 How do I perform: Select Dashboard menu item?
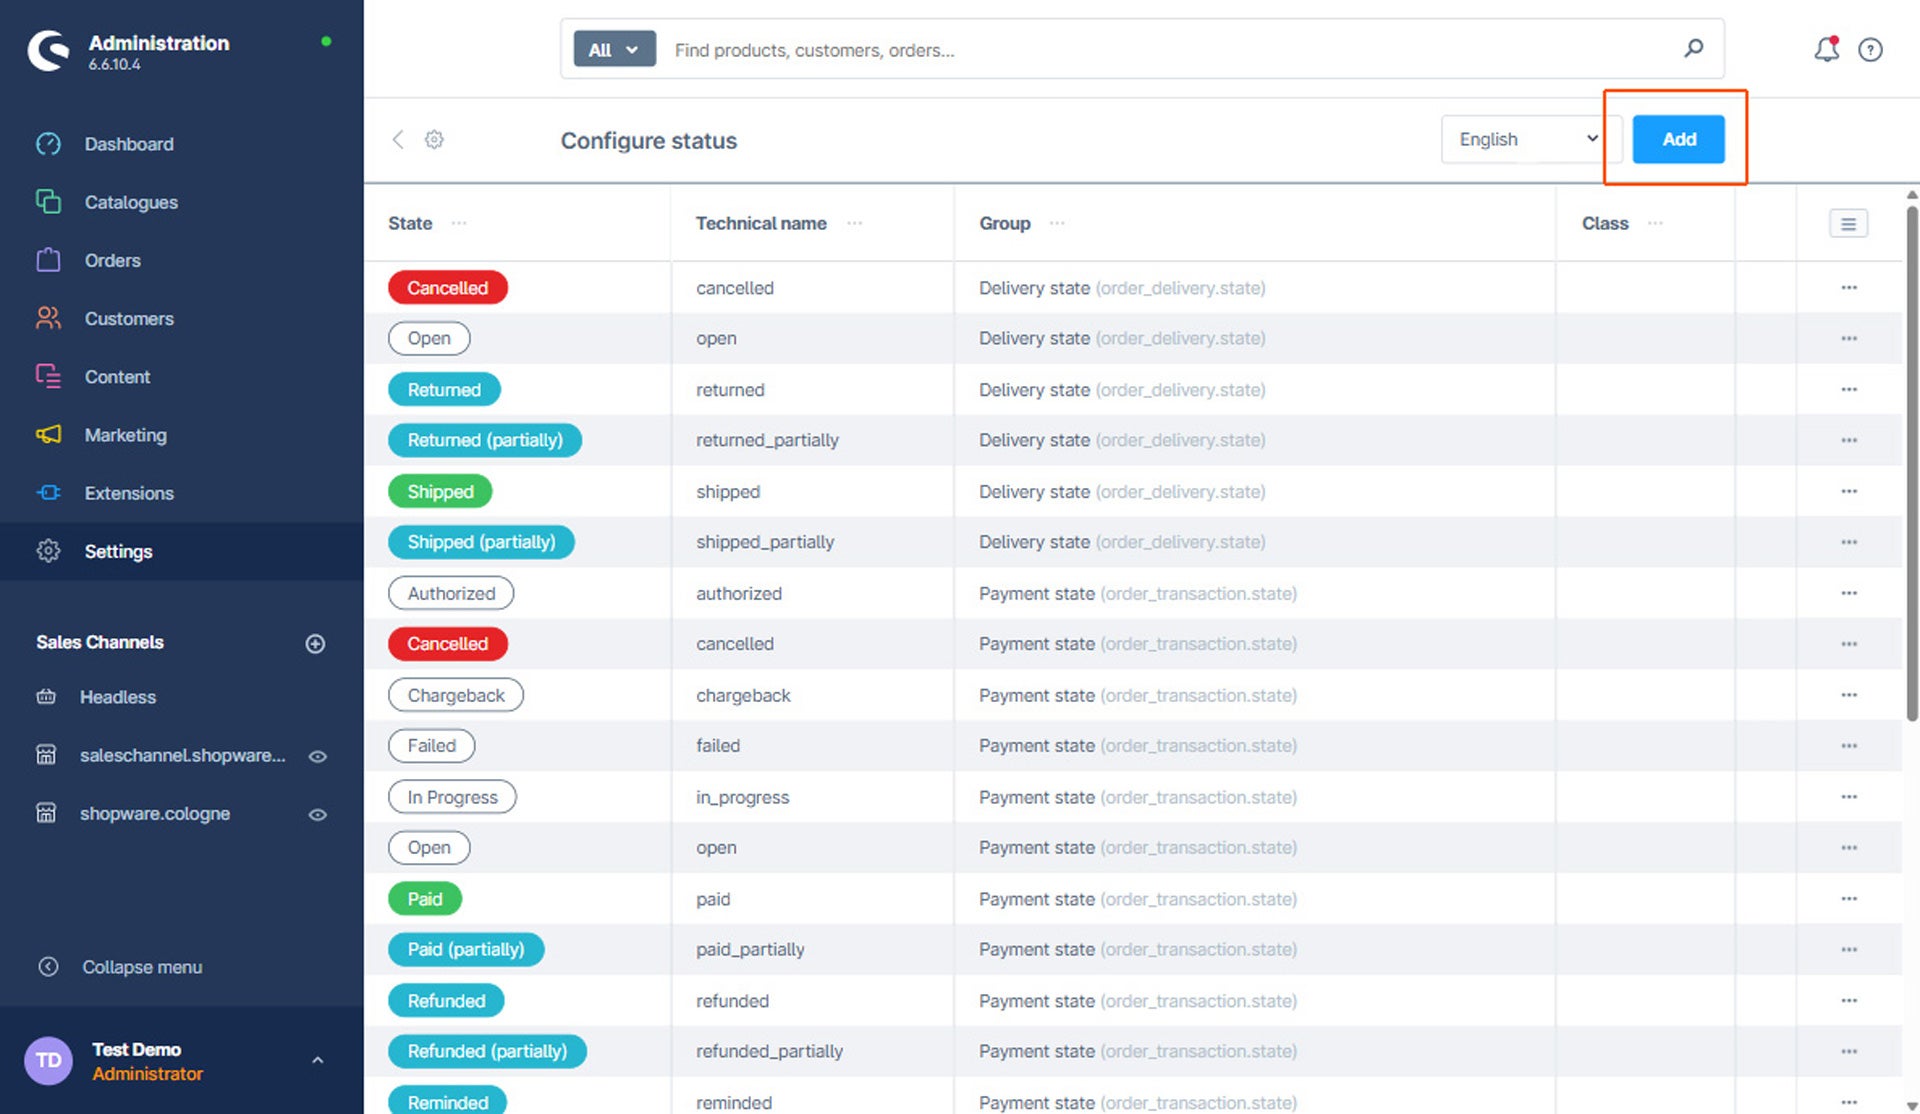tap(129, 144)
